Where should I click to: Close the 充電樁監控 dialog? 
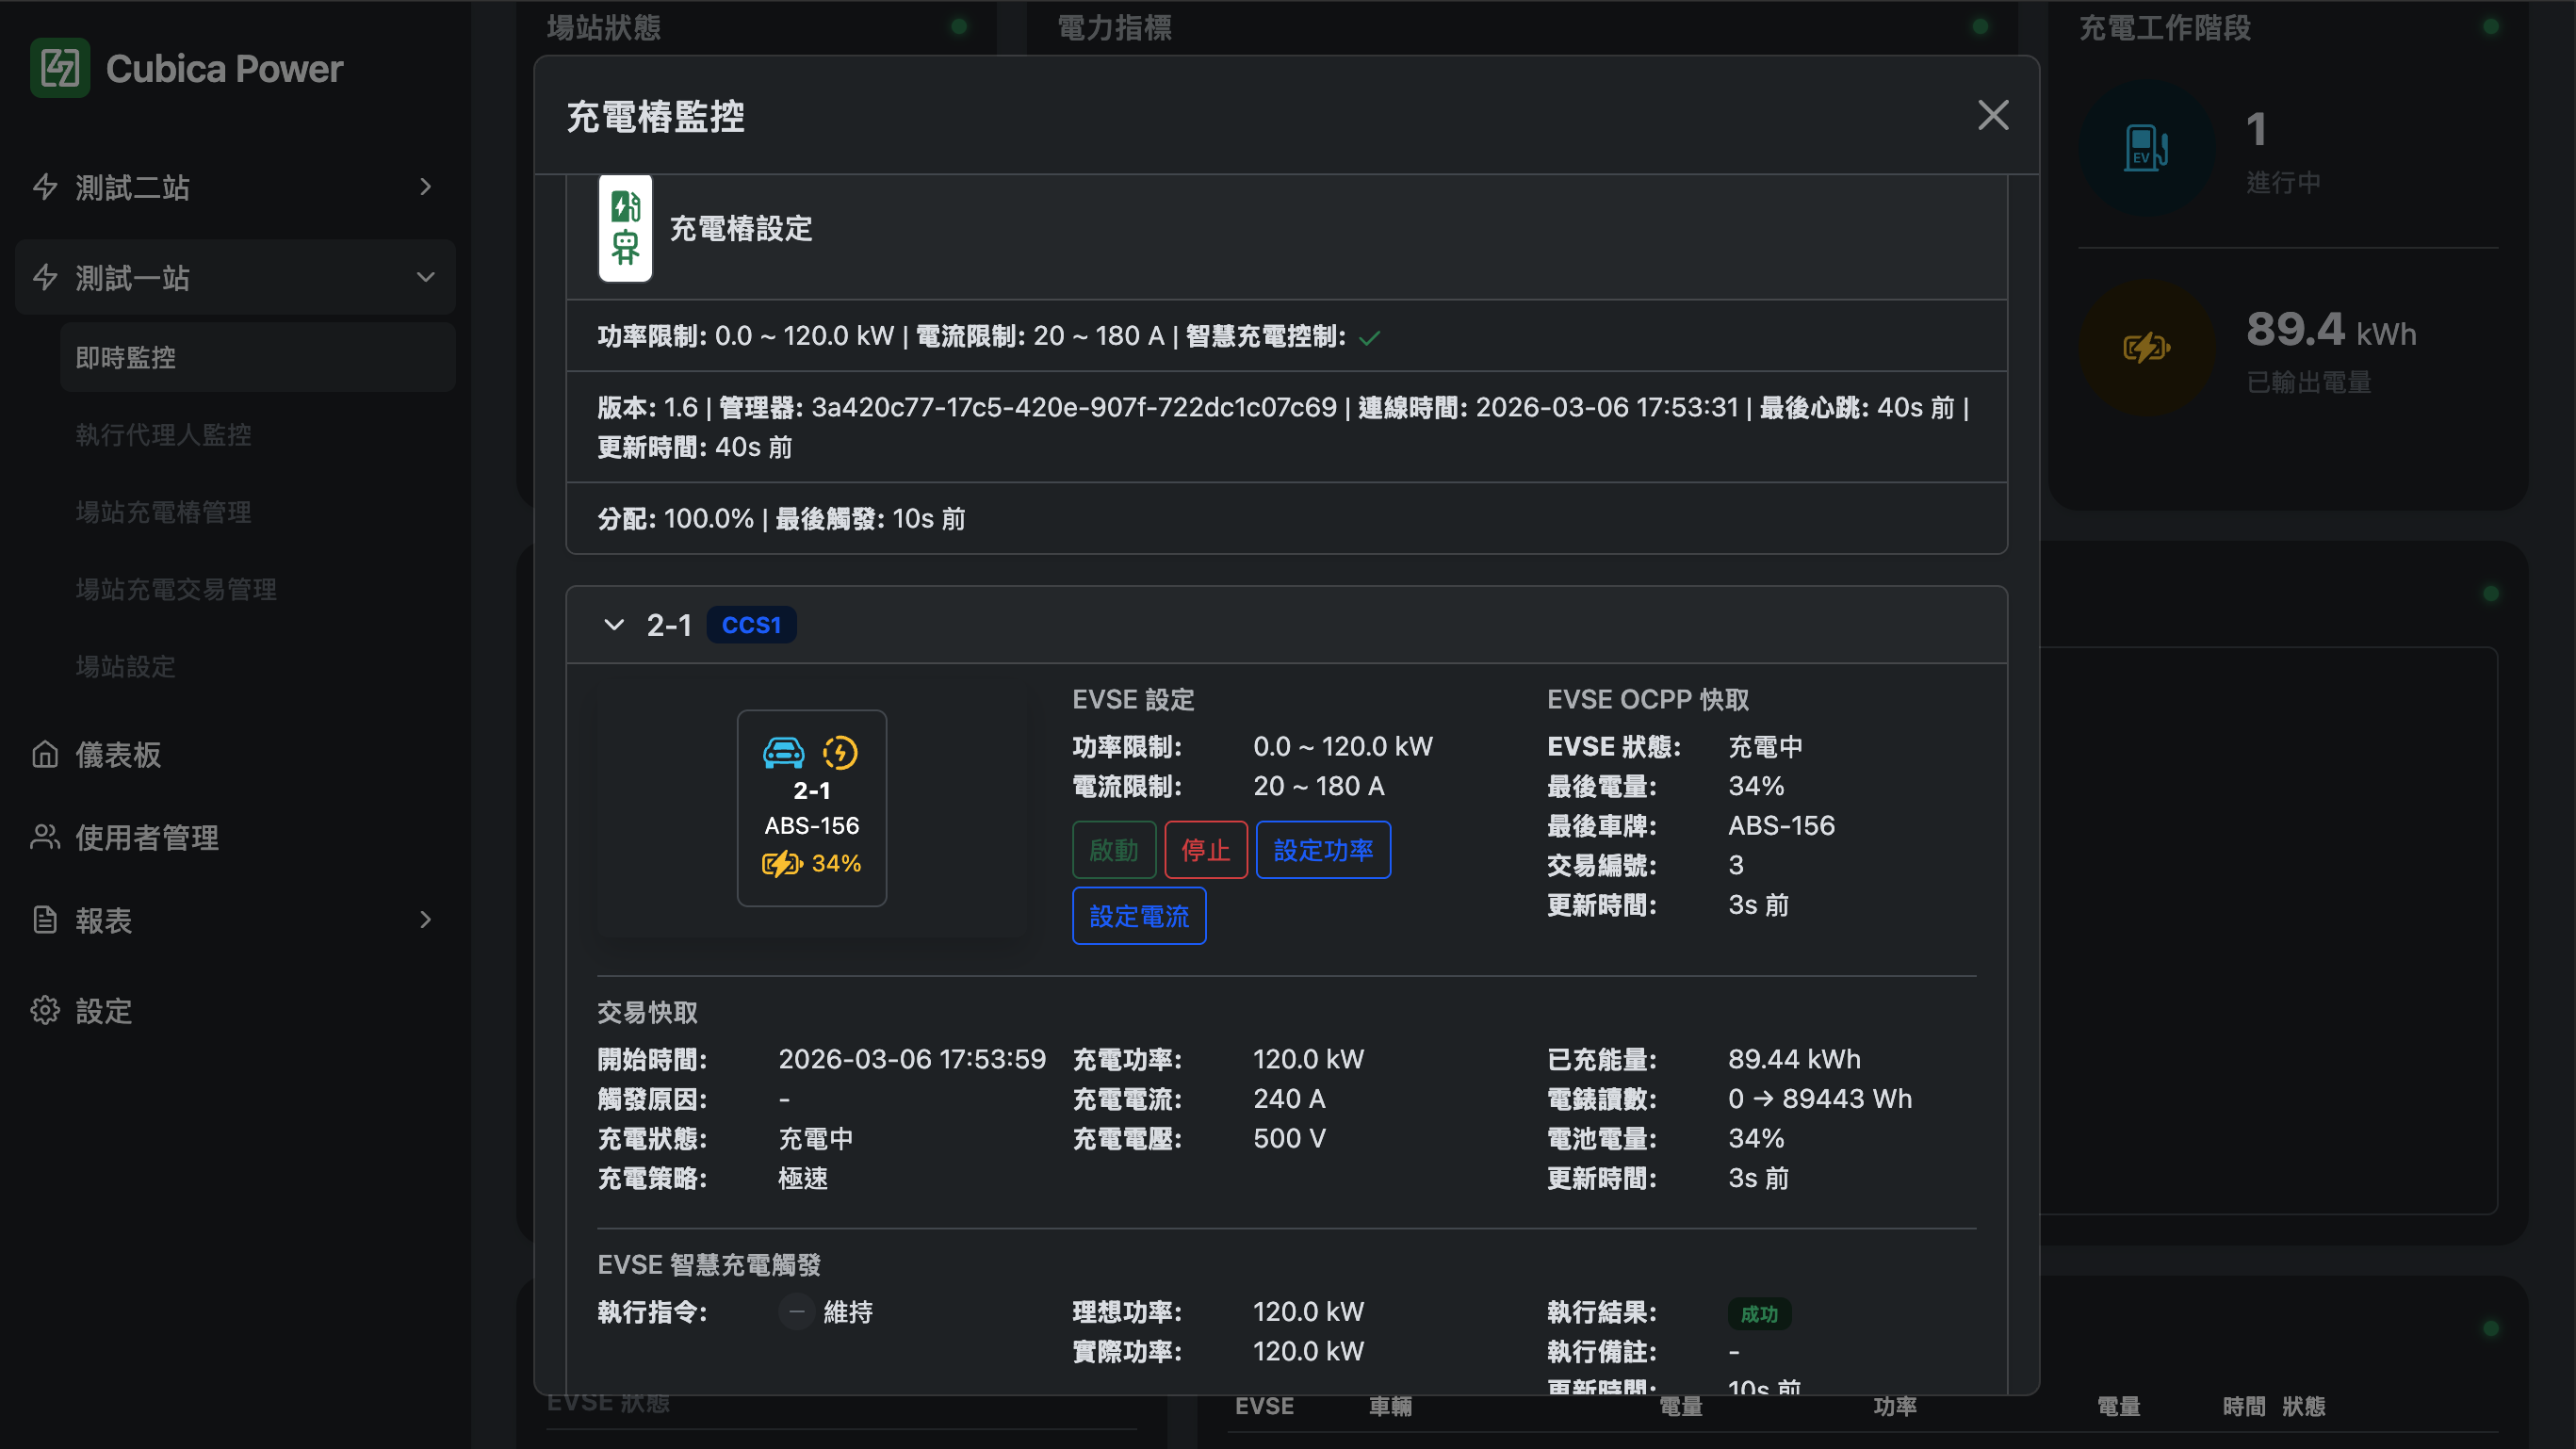[1992, 115]
